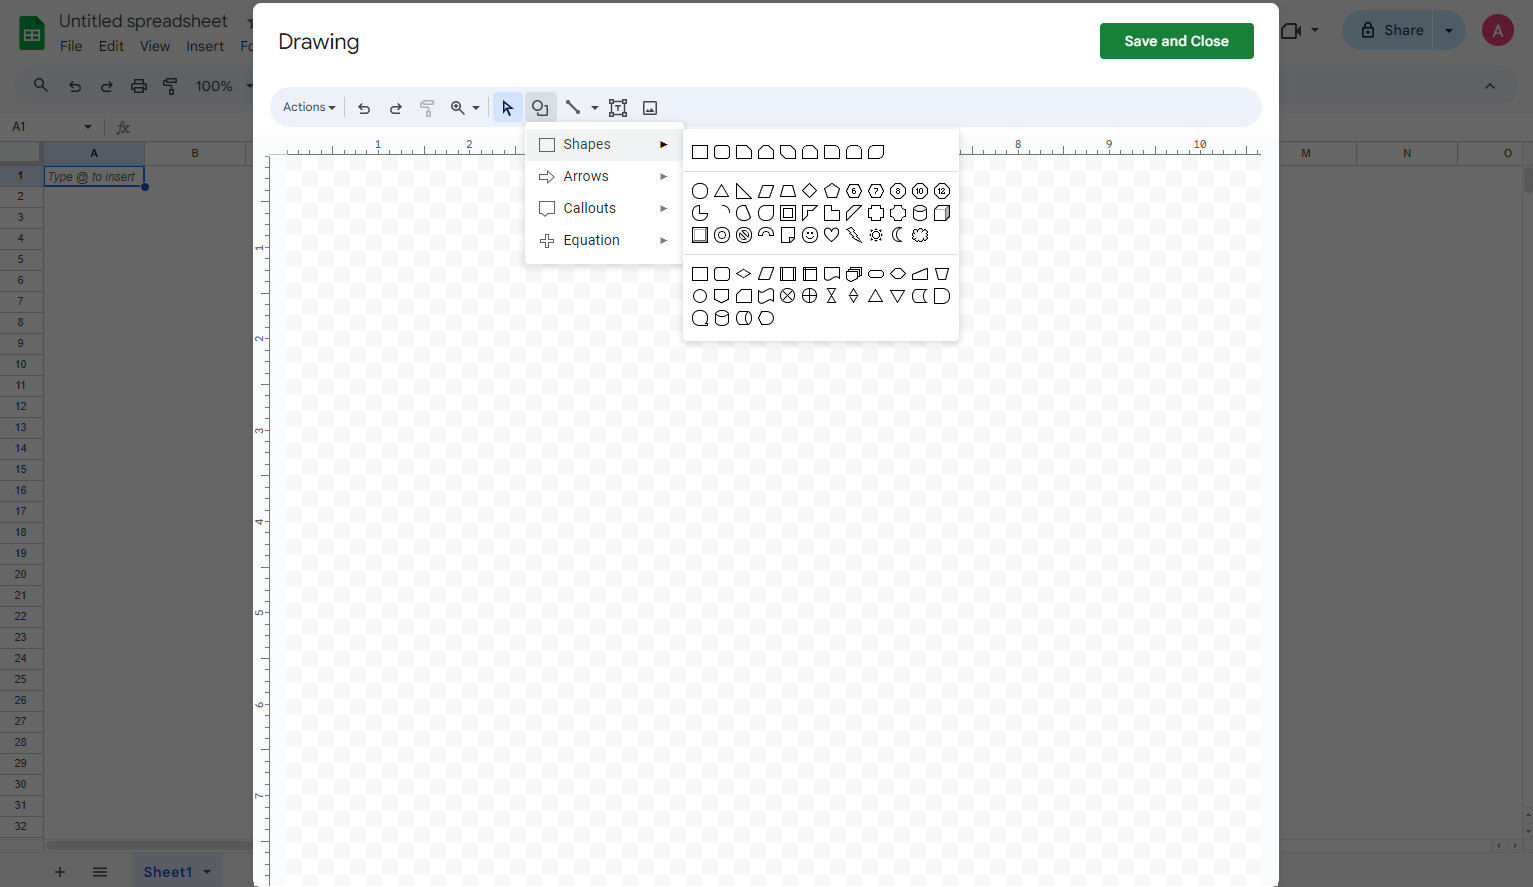
Task: Click the Undo icon
Action: coord(363,107)
